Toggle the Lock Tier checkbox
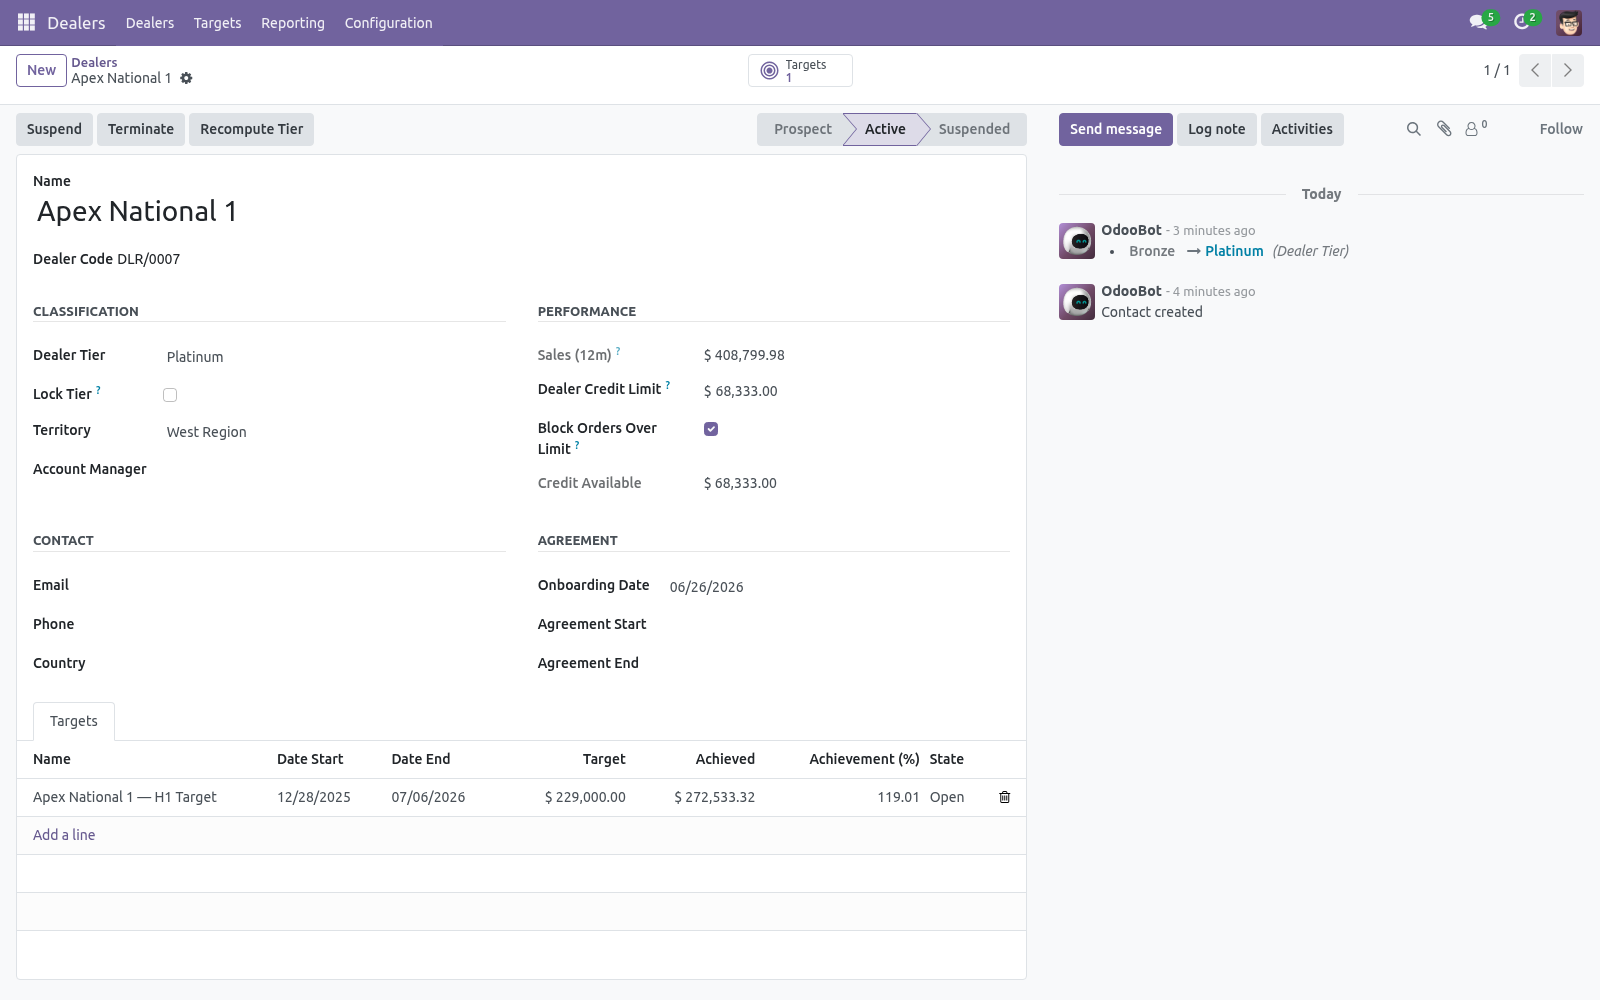Image resolution: width=1600 pixels, height=1000 pixels. point(170,395)
